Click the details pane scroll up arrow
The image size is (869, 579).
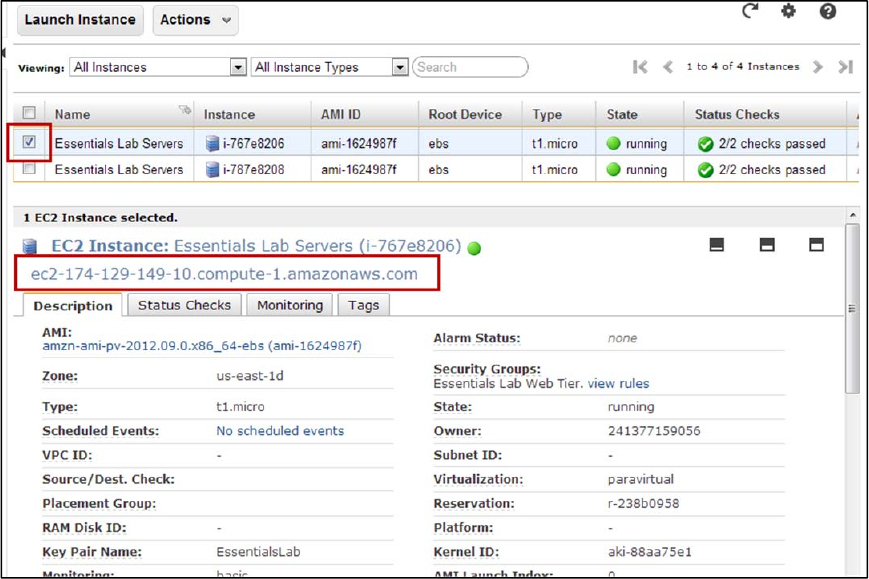(852, 215)
